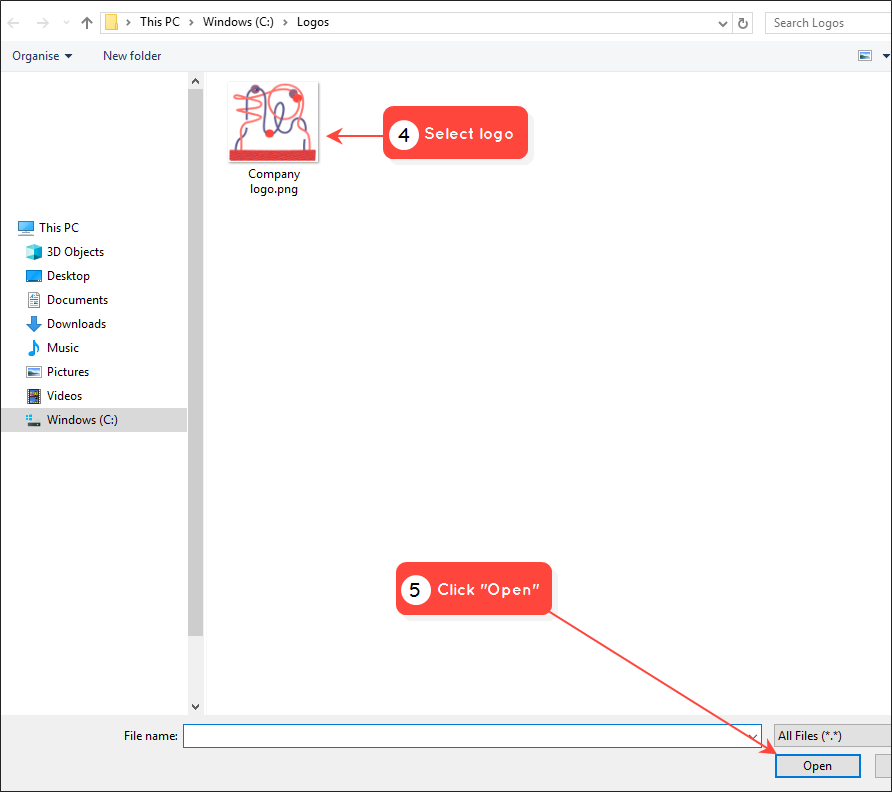Open the All Files (*.*) file type dropdown

(x=833, y=736)
